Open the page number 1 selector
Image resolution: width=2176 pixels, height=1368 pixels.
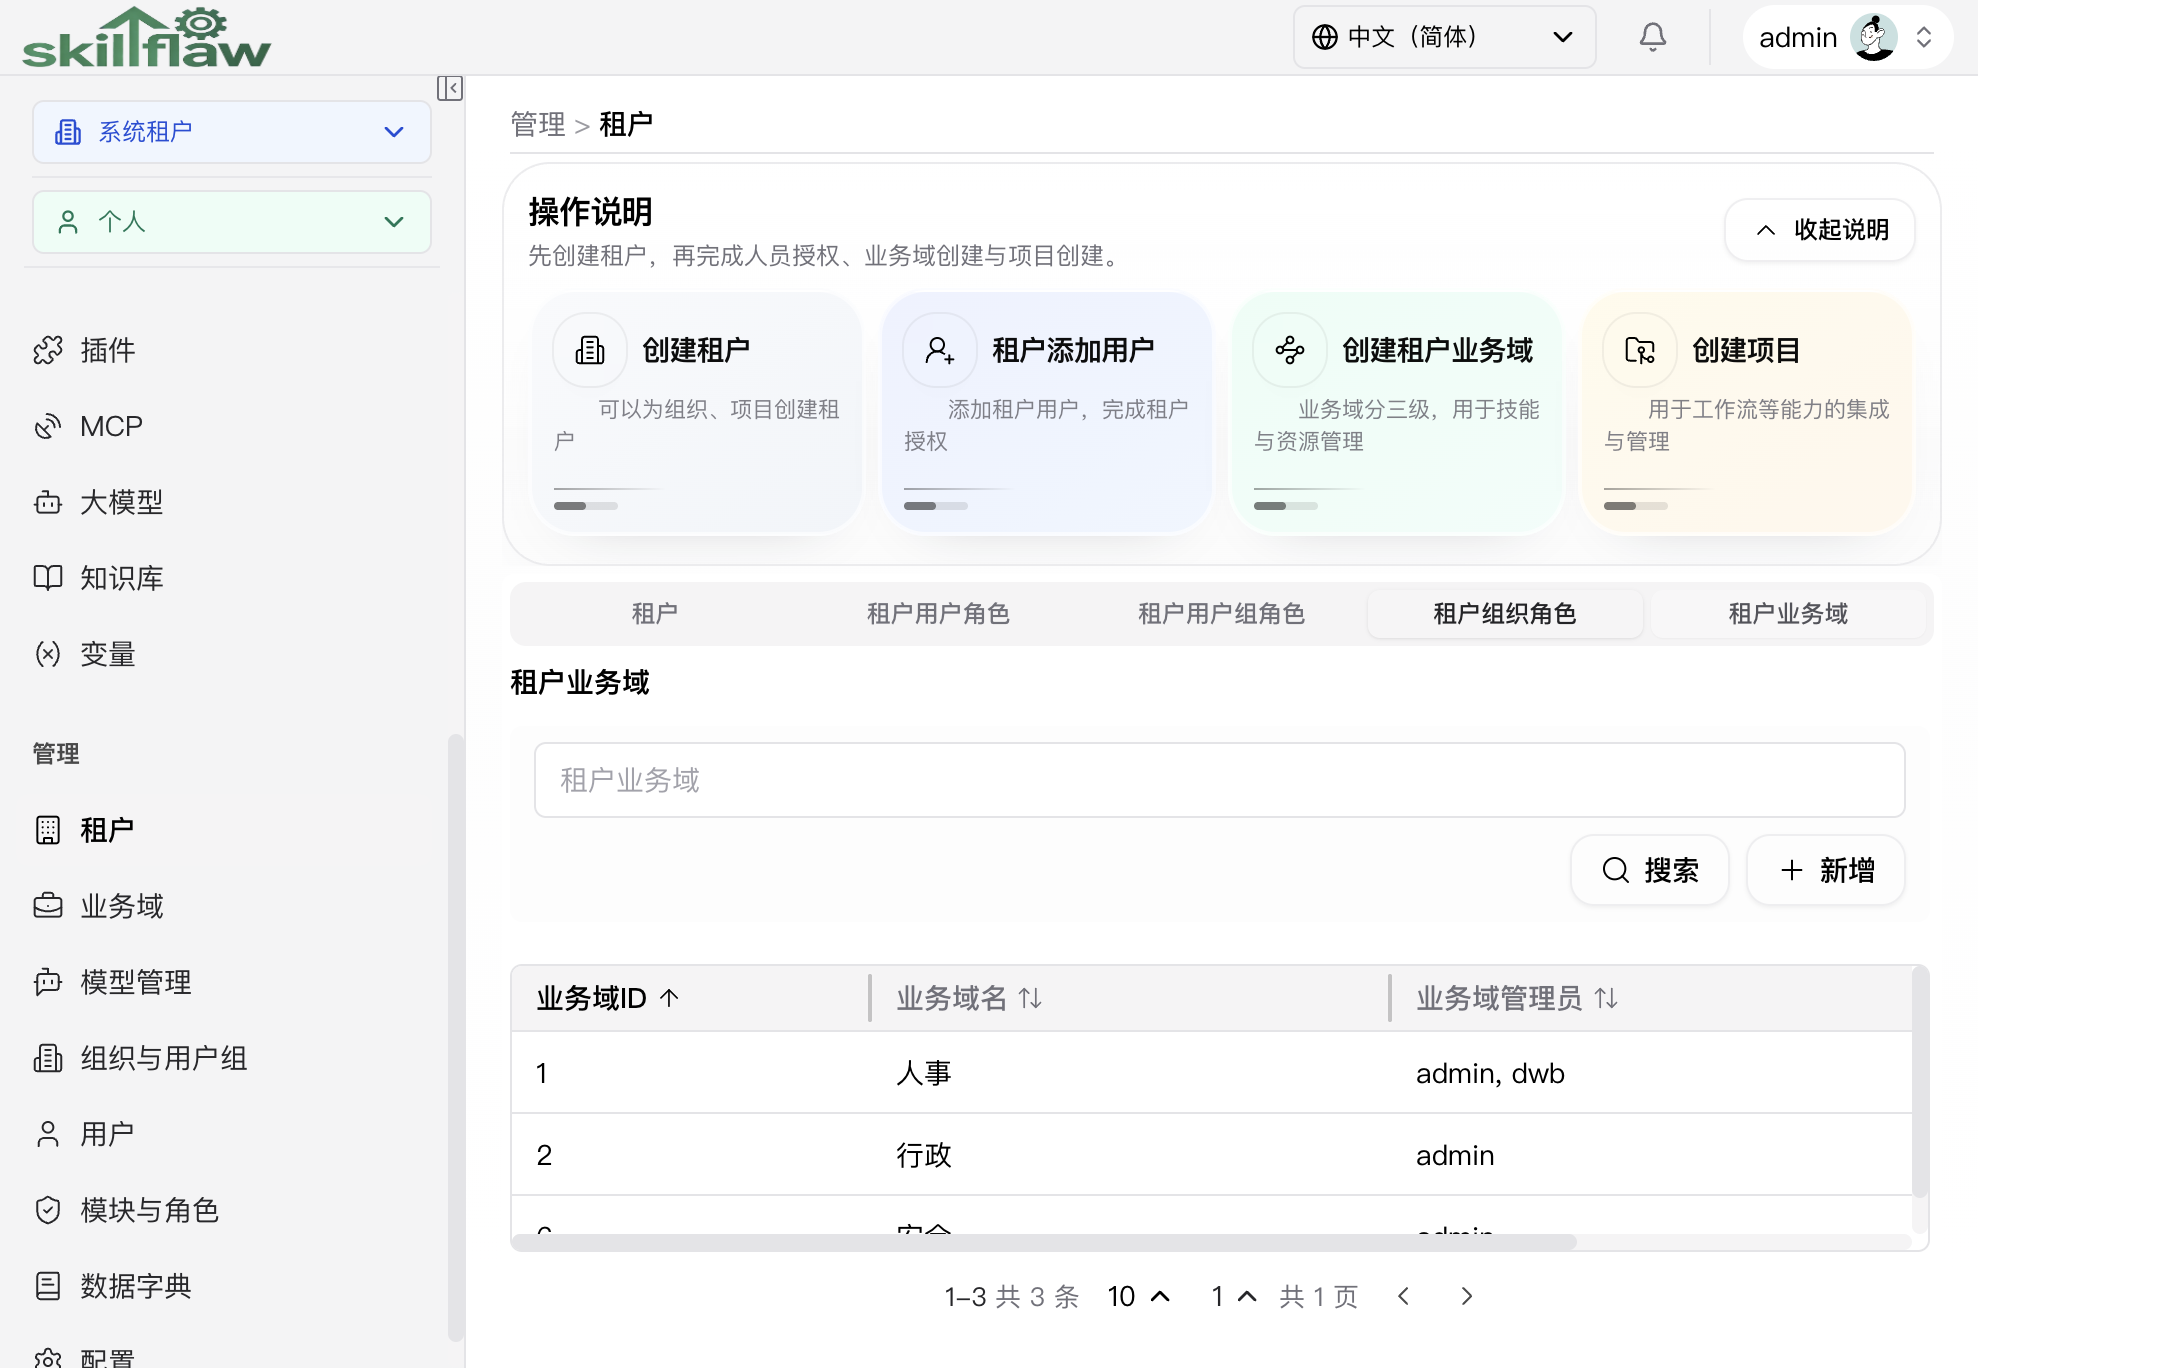click(1234, 1296)
